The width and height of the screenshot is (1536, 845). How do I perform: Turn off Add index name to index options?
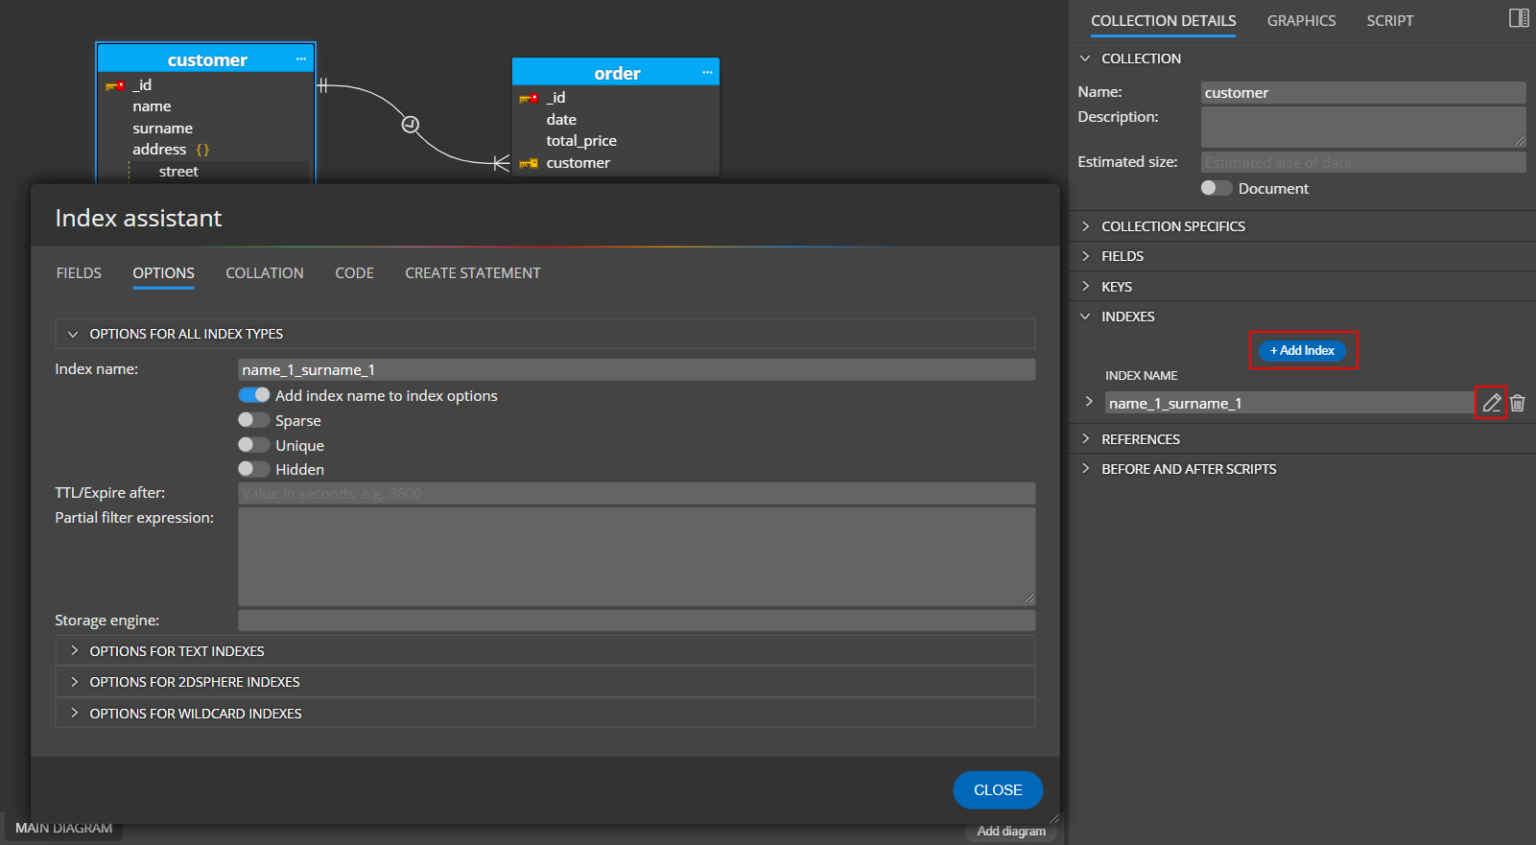click(x=254, y=395)
